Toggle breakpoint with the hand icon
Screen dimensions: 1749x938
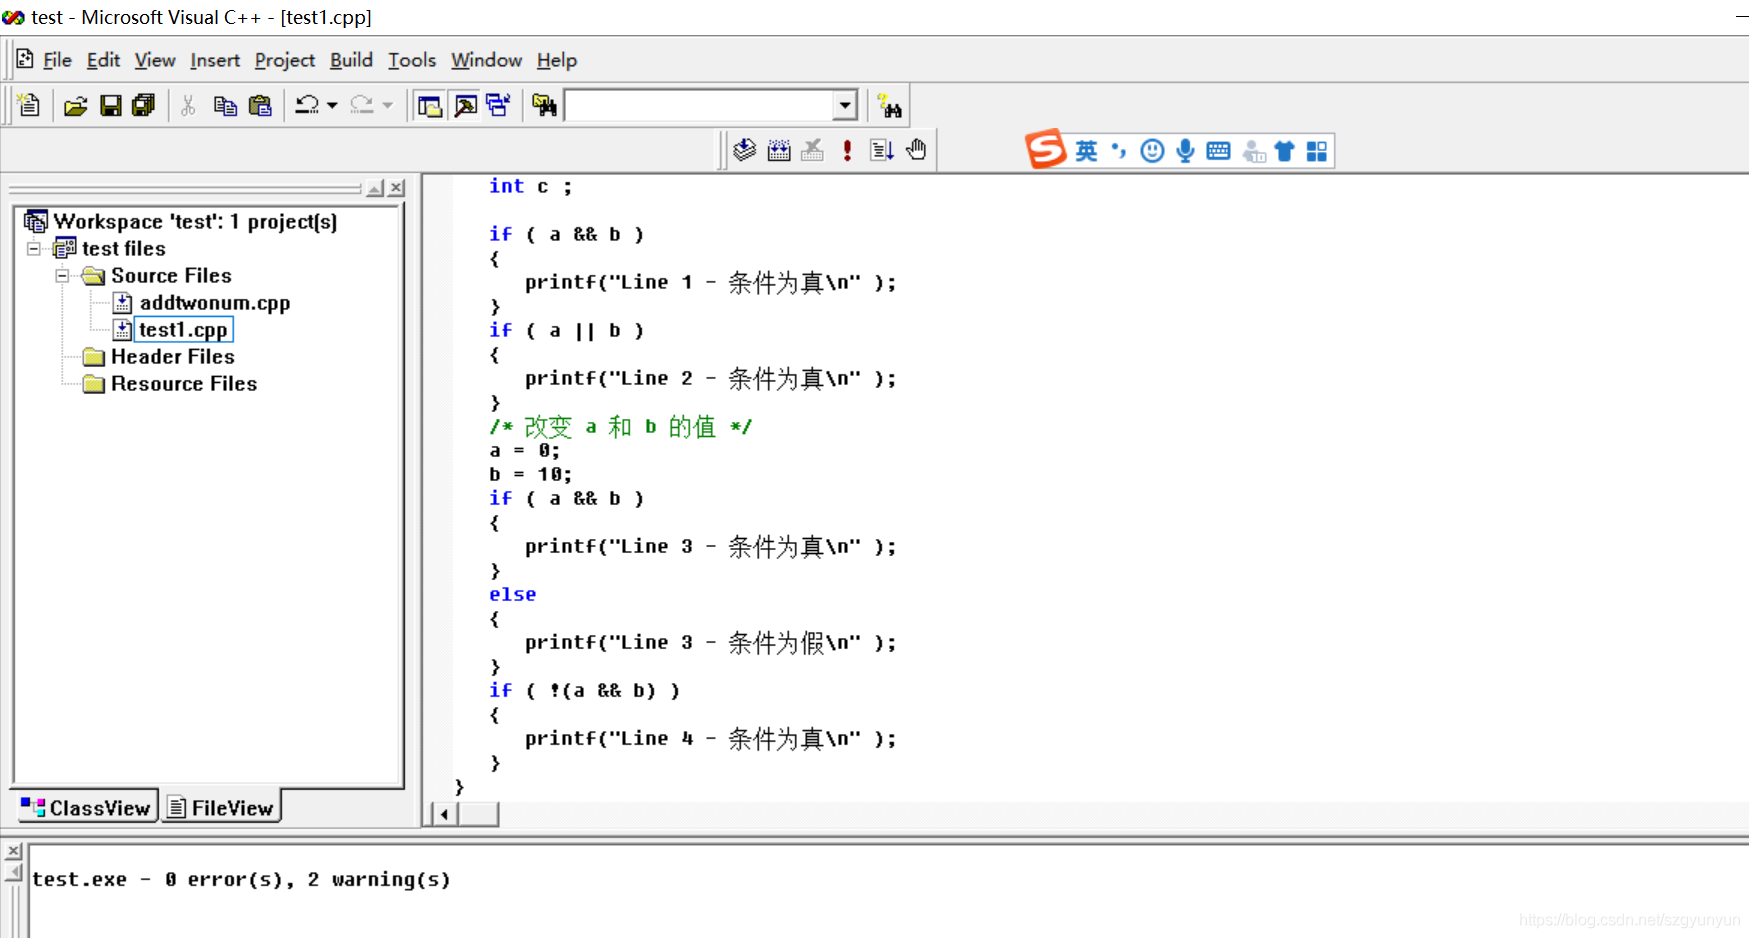point(916,150)
